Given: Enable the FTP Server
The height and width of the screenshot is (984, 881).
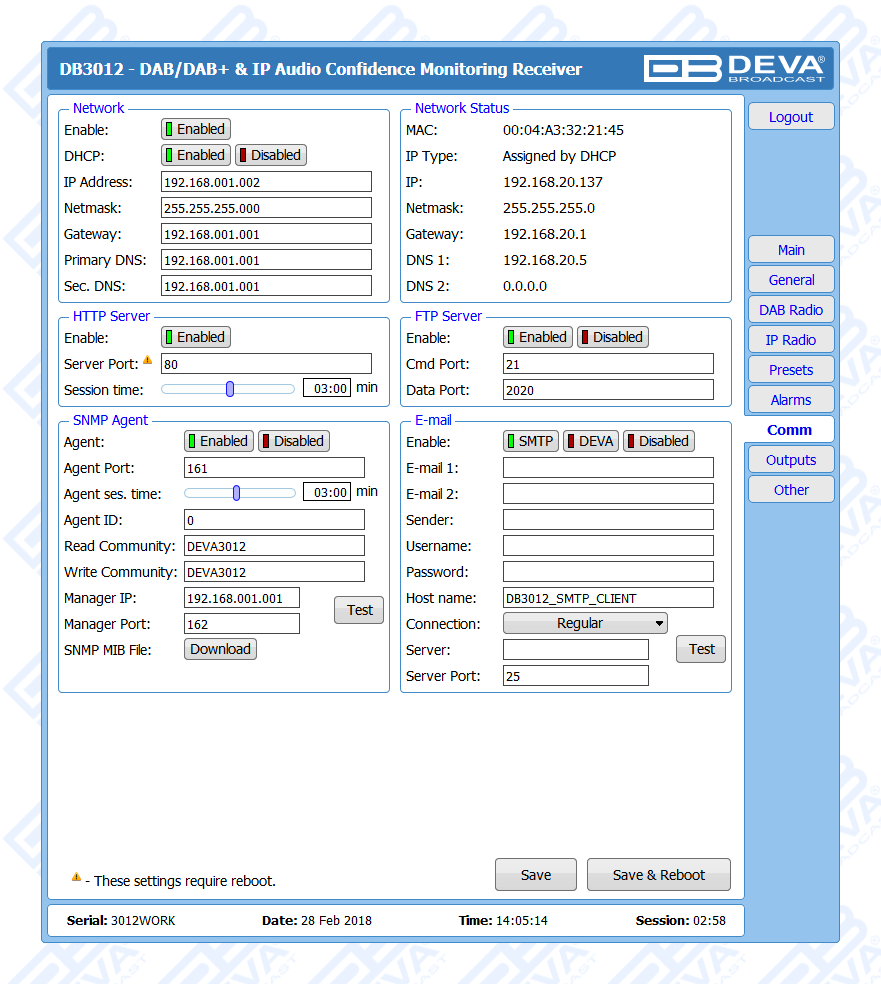Looking at the screenshot, I should tap(537, 337).
